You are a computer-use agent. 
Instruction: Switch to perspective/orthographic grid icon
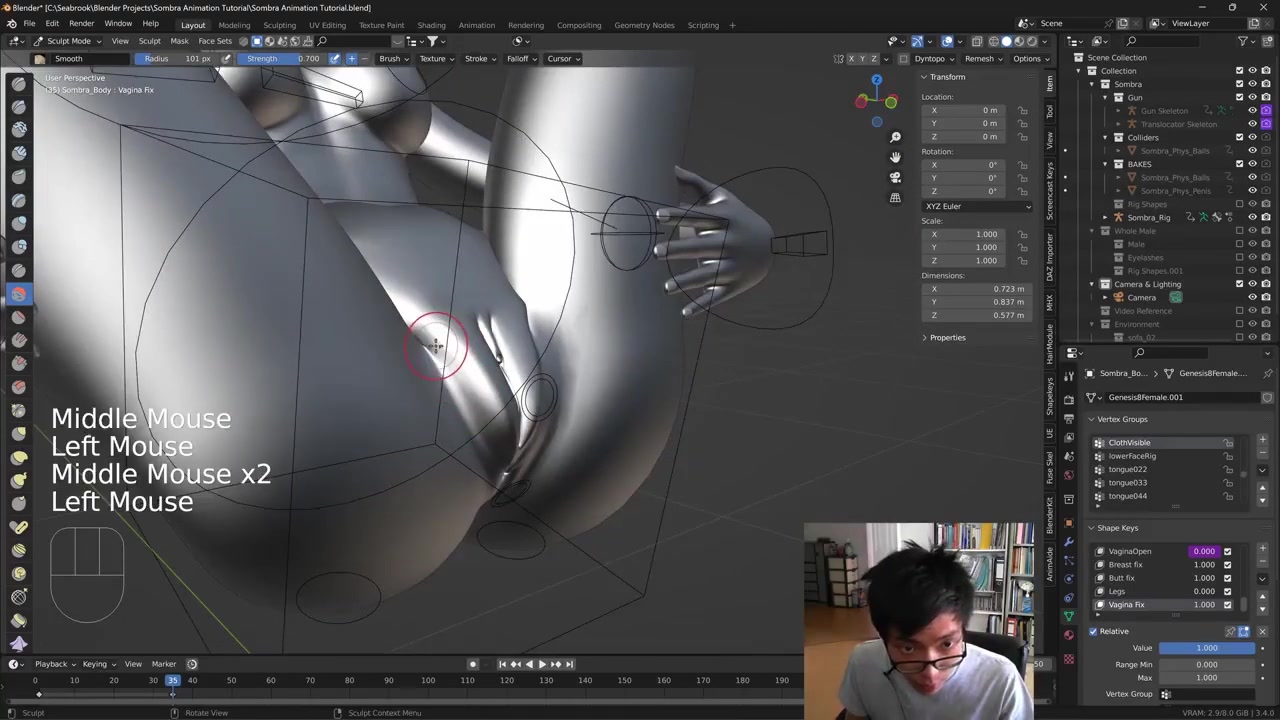(895, 198)
